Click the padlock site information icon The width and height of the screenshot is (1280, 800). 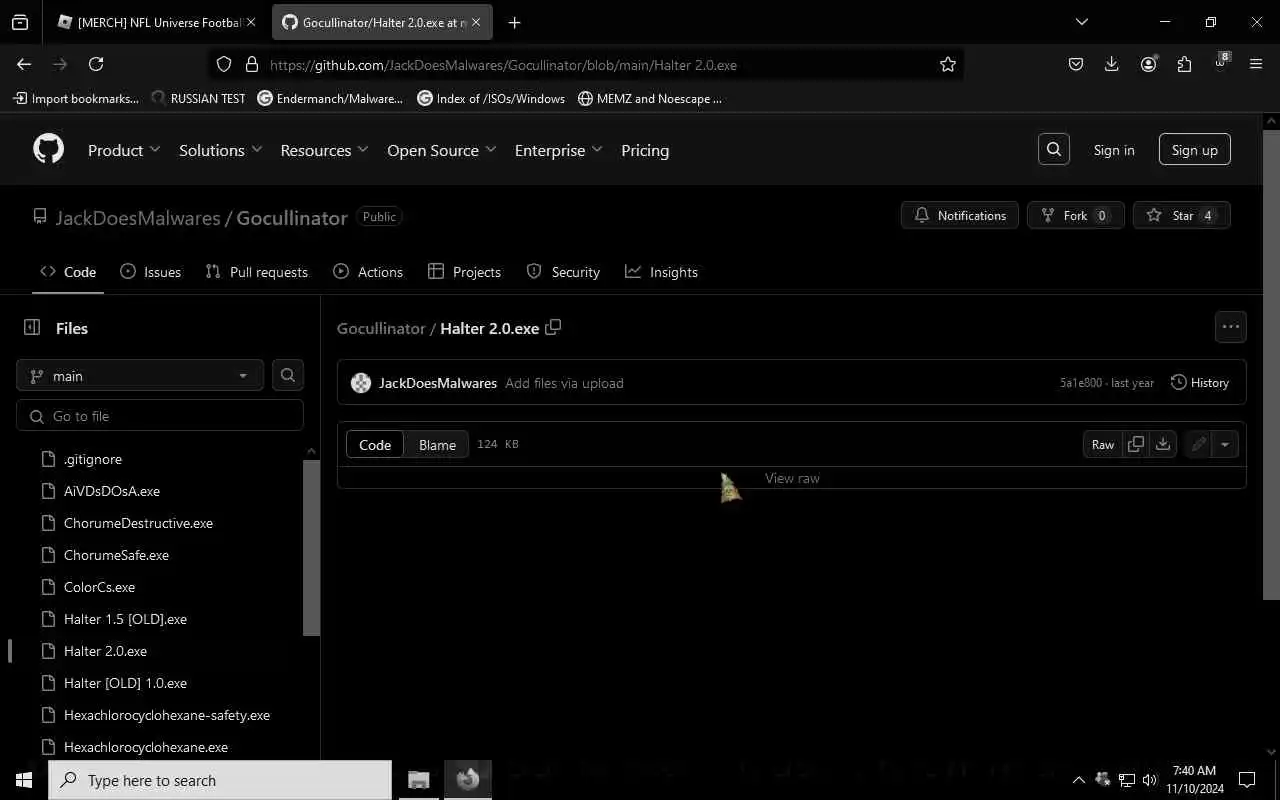[x=251, y=64]
